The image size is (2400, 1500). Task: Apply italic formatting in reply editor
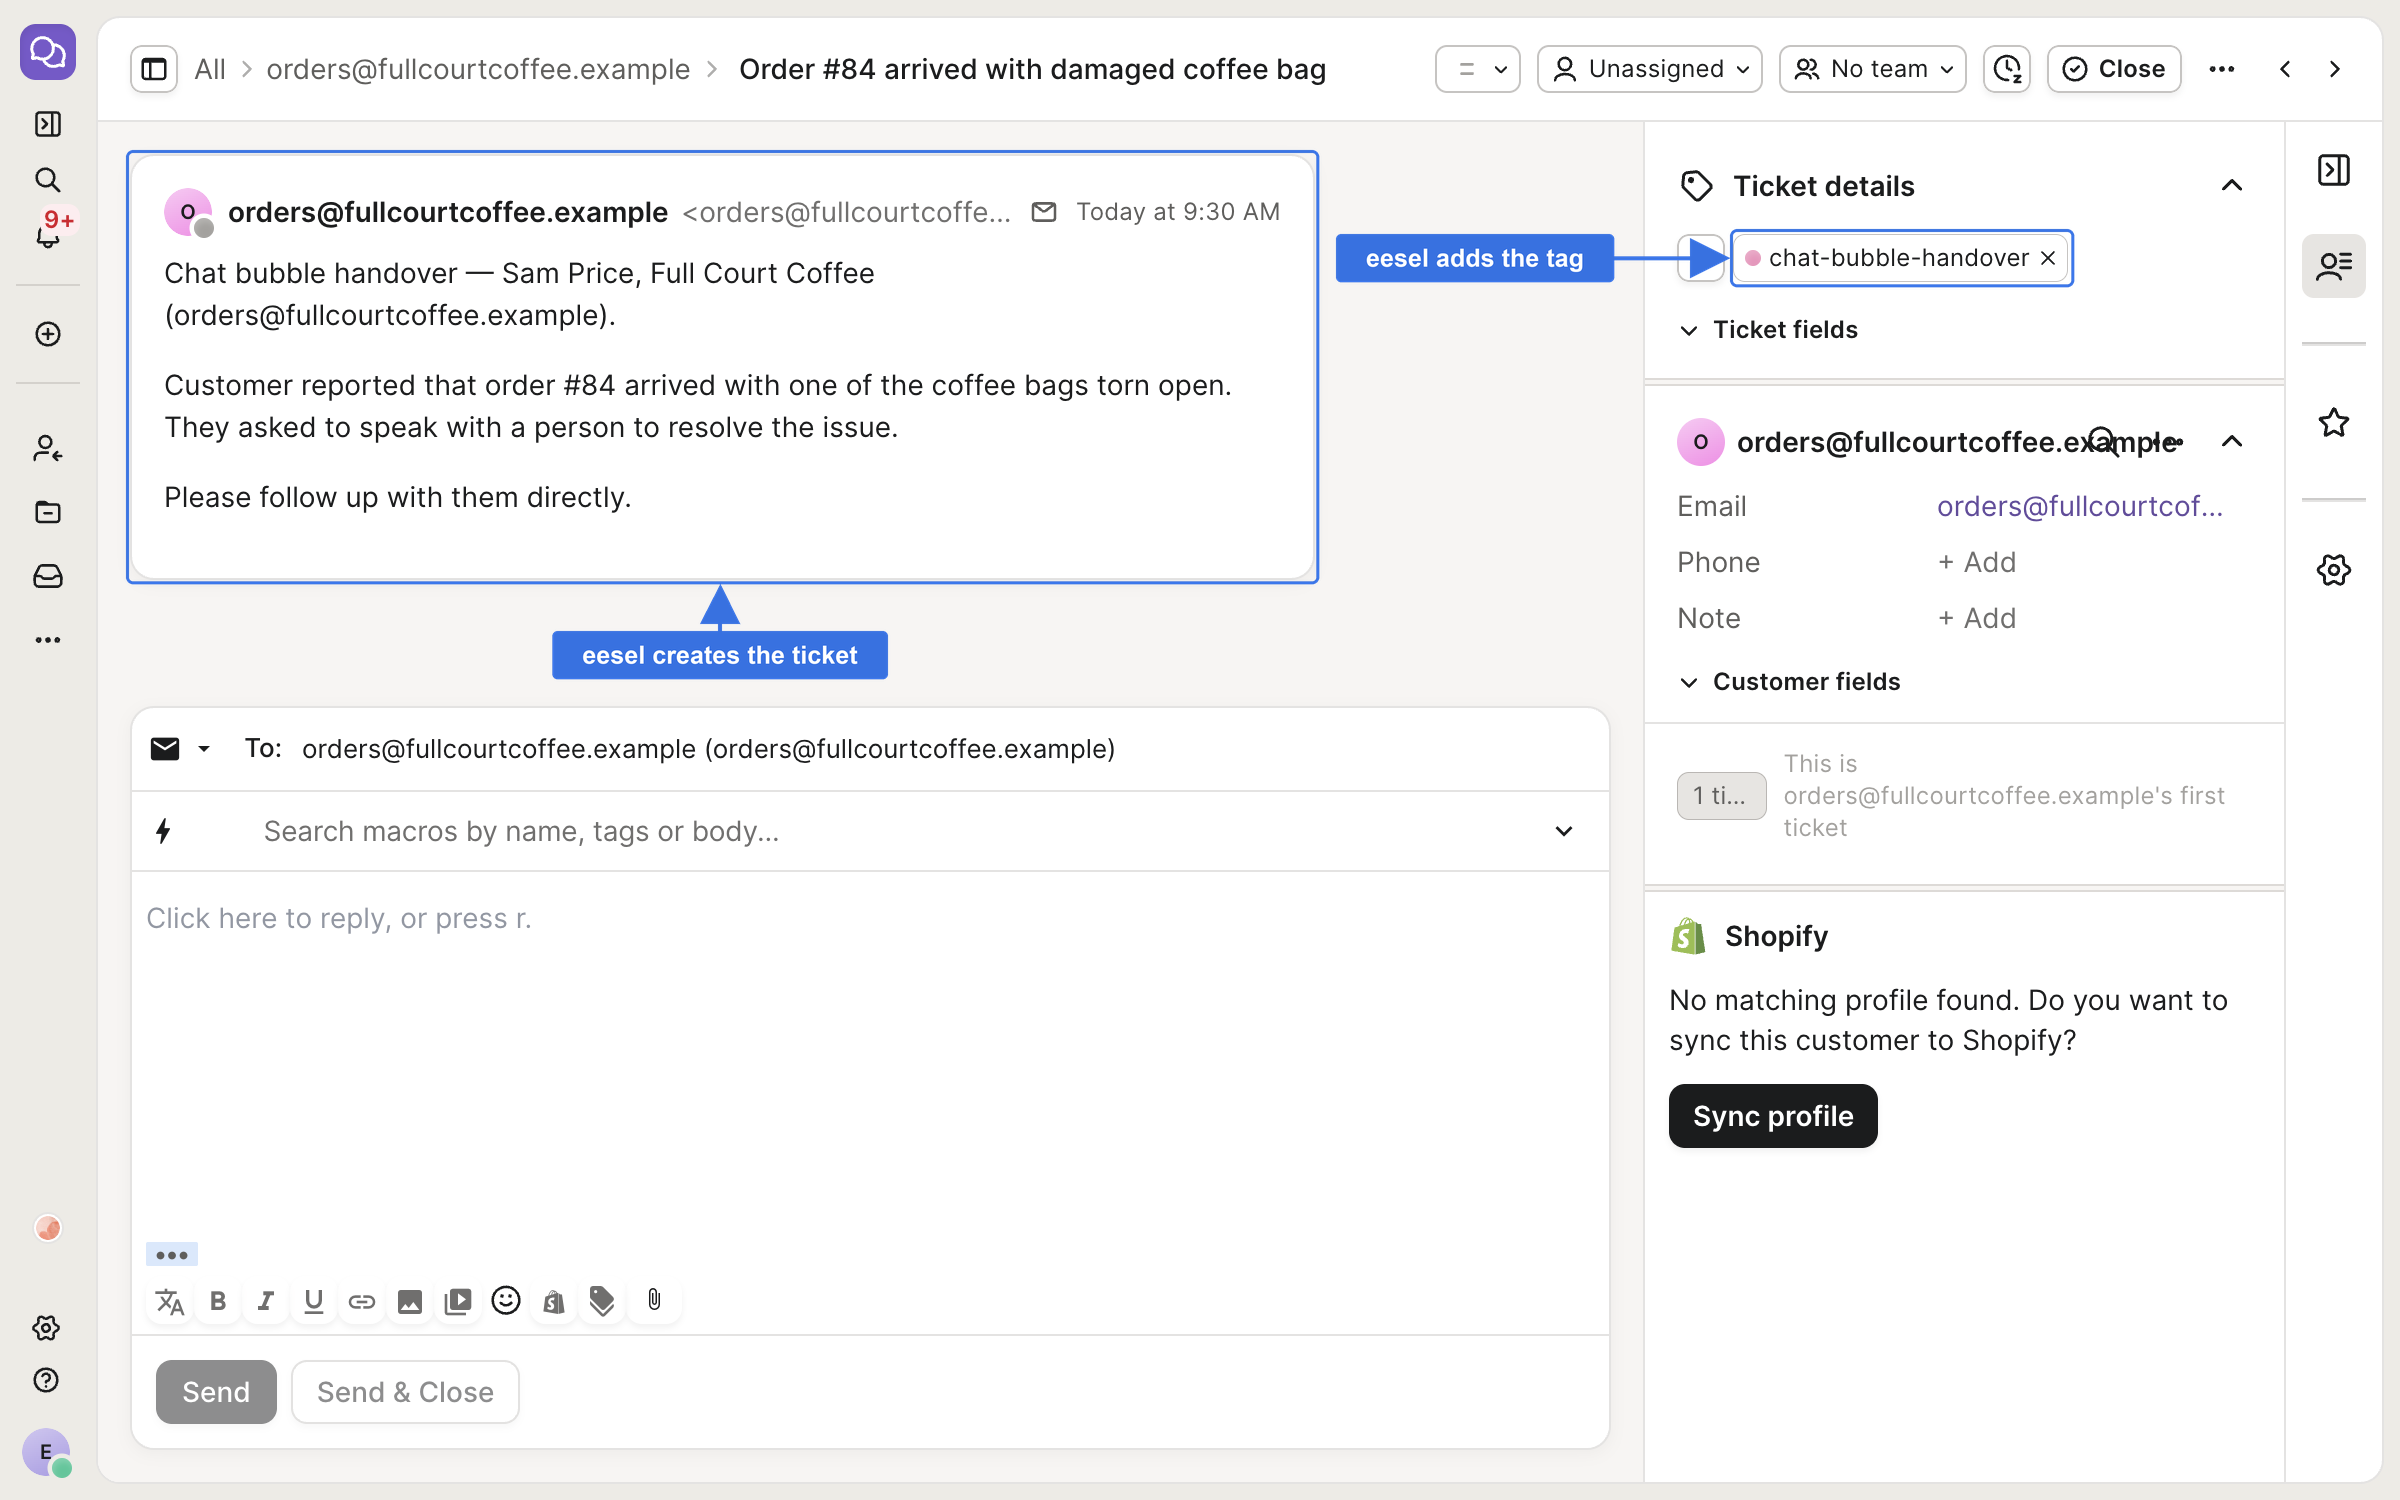265,1301
